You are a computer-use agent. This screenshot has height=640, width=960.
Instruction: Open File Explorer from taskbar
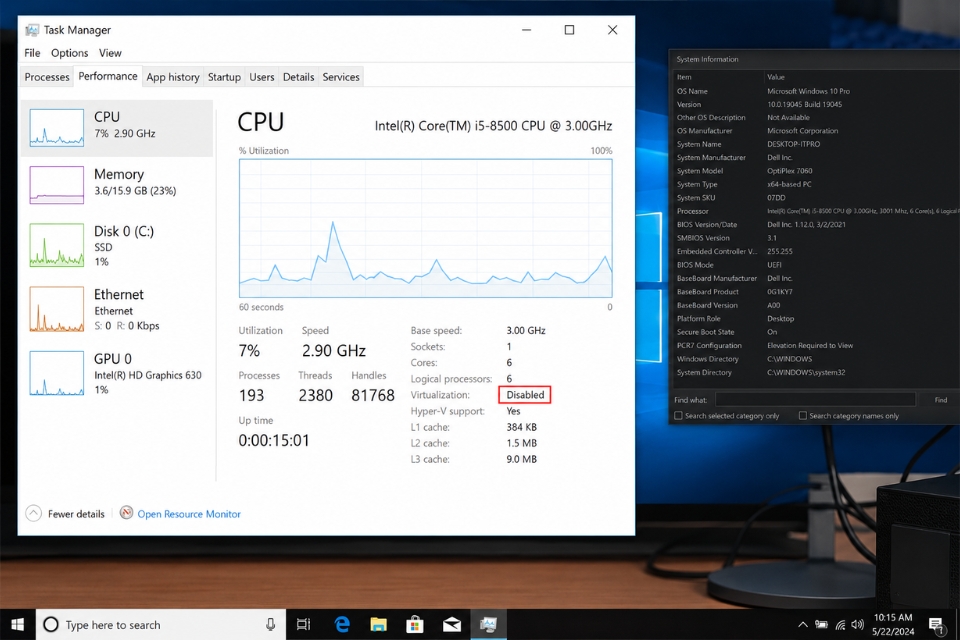click(x=378, y=624)
